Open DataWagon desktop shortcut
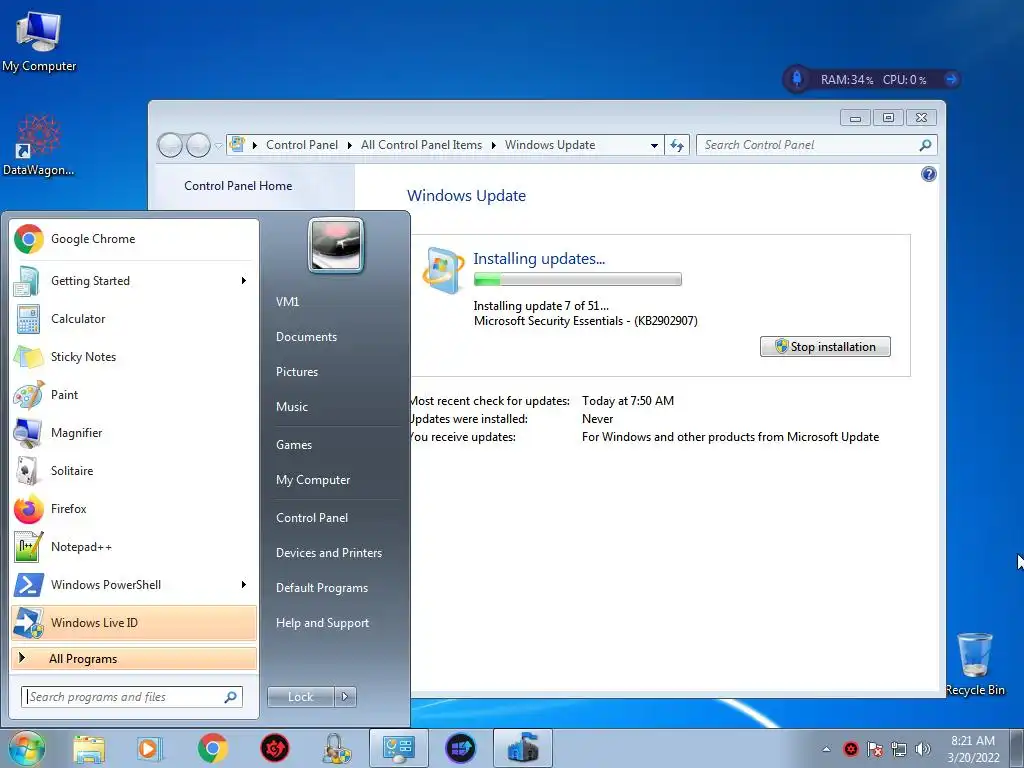1024x768 pixels. [x=39, y=145]
